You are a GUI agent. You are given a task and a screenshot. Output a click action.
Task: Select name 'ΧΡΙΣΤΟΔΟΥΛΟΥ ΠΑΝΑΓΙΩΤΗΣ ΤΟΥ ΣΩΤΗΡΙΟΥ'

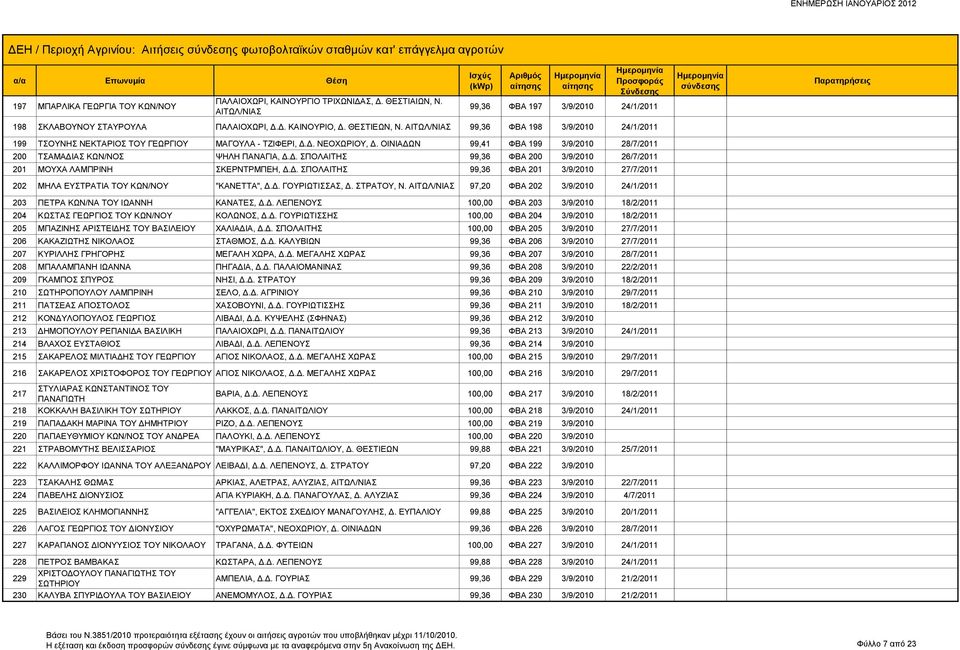107,578
